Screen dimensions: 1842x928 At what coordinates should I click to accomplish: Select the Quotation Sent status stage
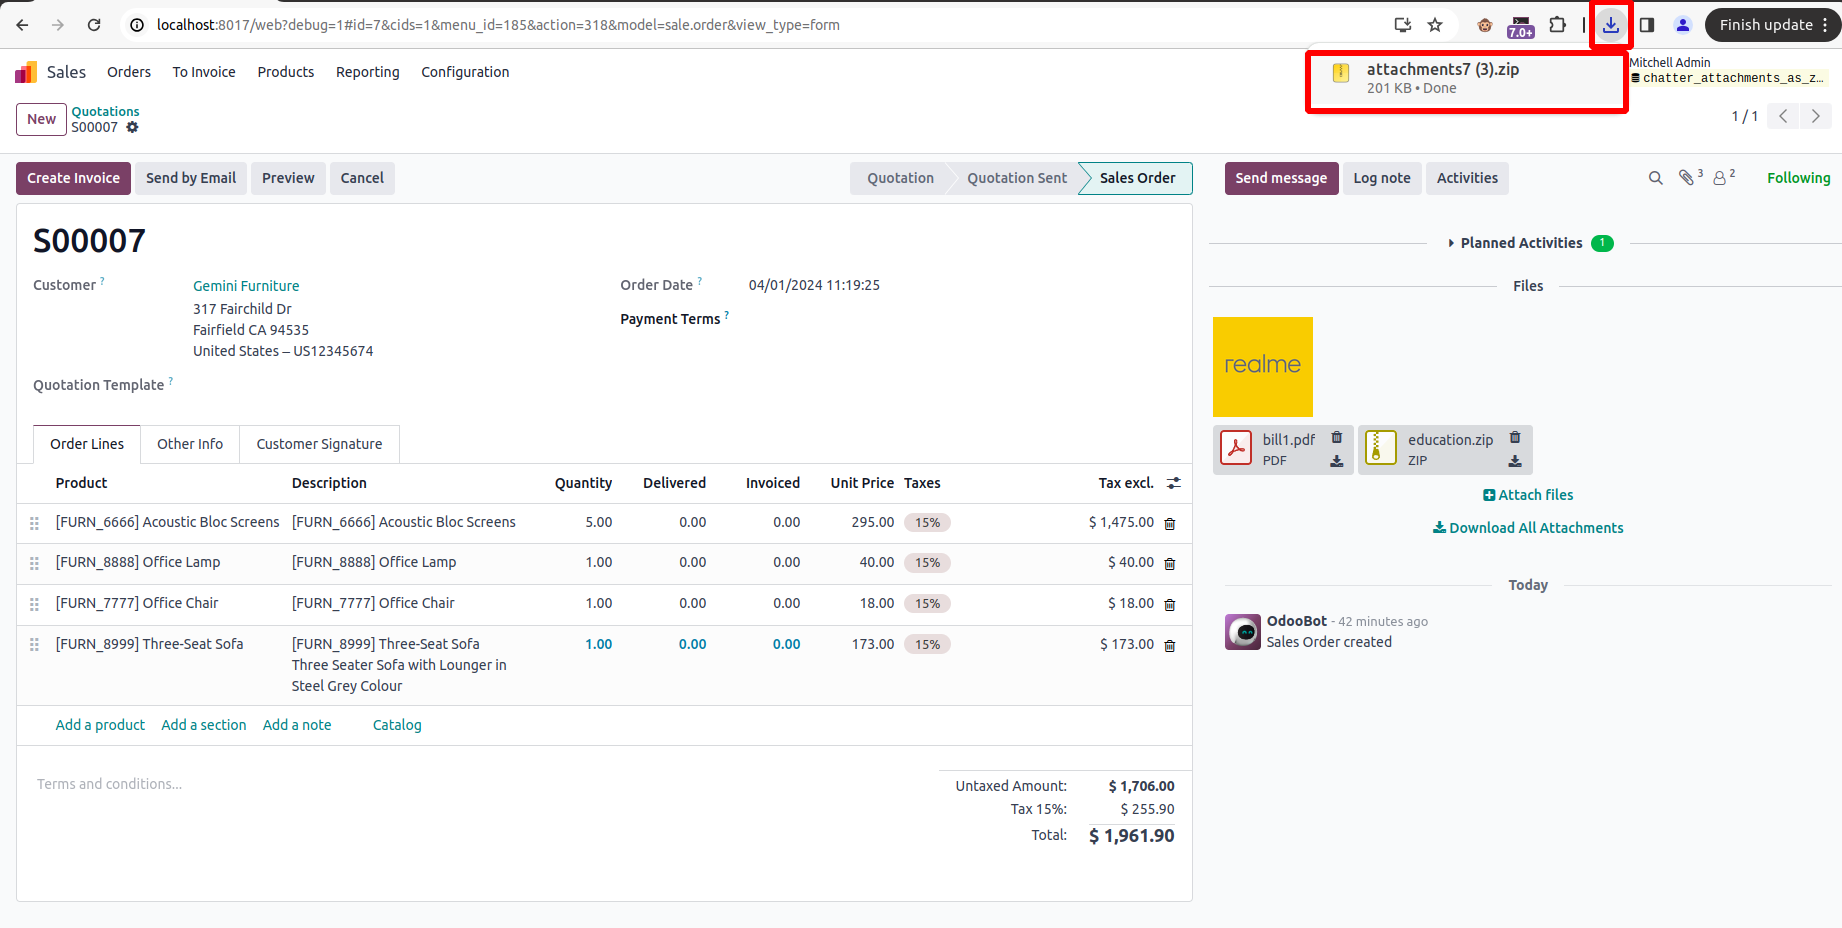point(1016,178)
